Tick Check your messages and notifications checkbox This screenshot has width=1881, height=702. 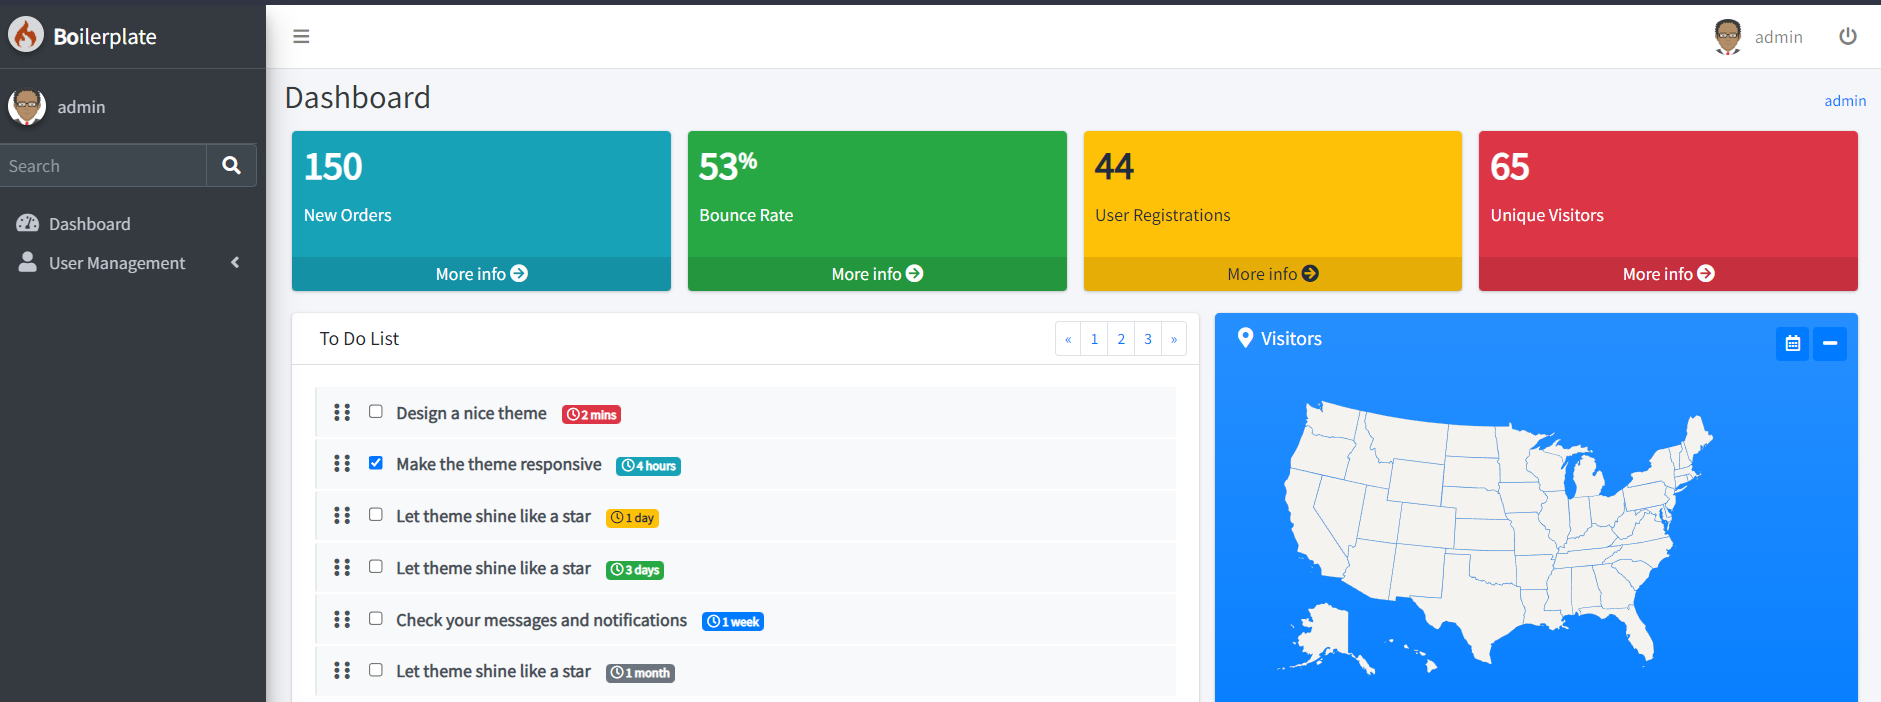tap(376, 619)
